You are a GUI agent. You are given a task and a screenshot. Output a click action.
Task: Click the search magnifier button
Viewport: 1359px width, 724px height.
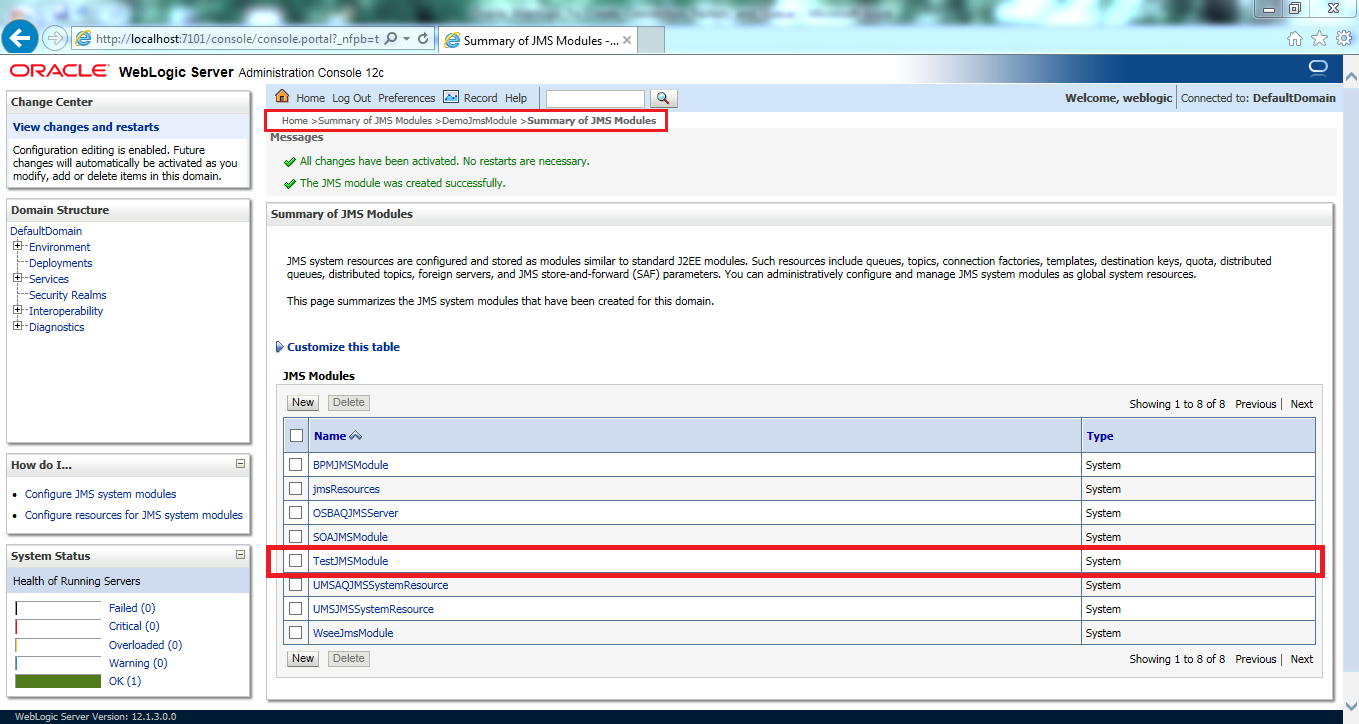point(663,98)
